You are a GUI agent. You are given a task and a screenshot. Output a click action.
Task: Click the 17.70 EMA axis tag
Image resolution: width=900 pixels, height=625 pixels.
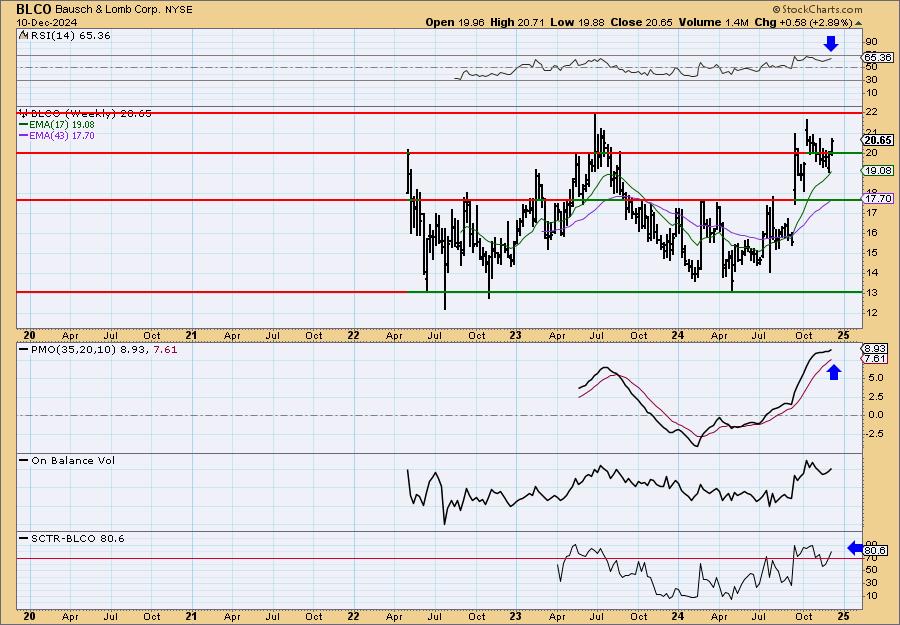coord(878,199)
